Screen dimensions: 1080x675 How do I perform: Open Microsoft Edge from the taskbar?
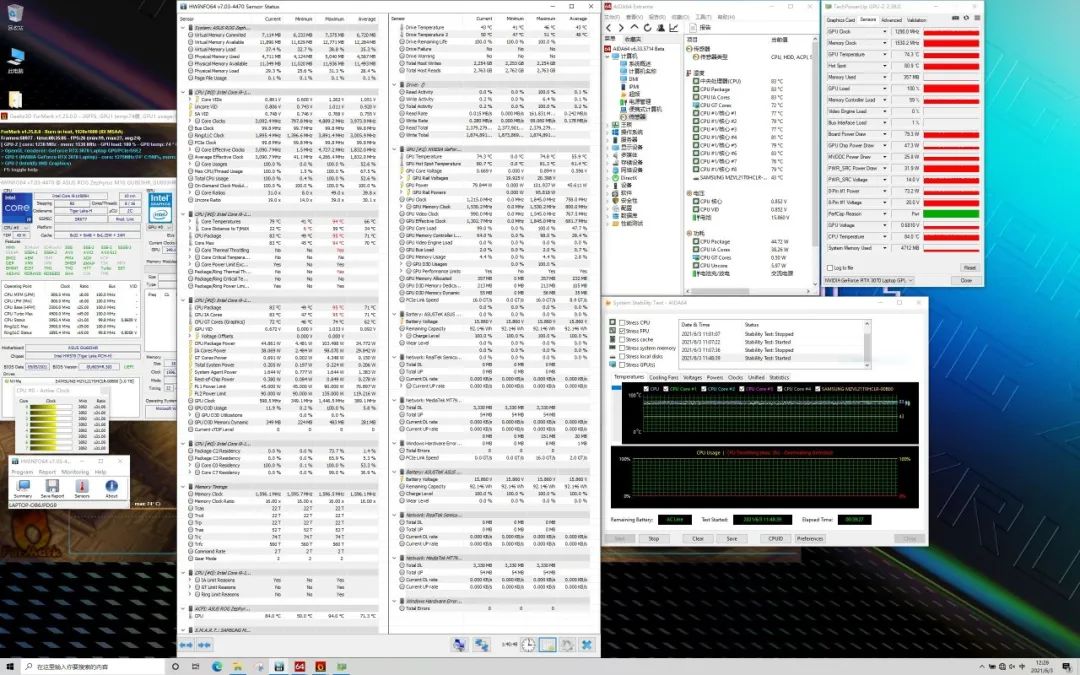click(218, 665)
